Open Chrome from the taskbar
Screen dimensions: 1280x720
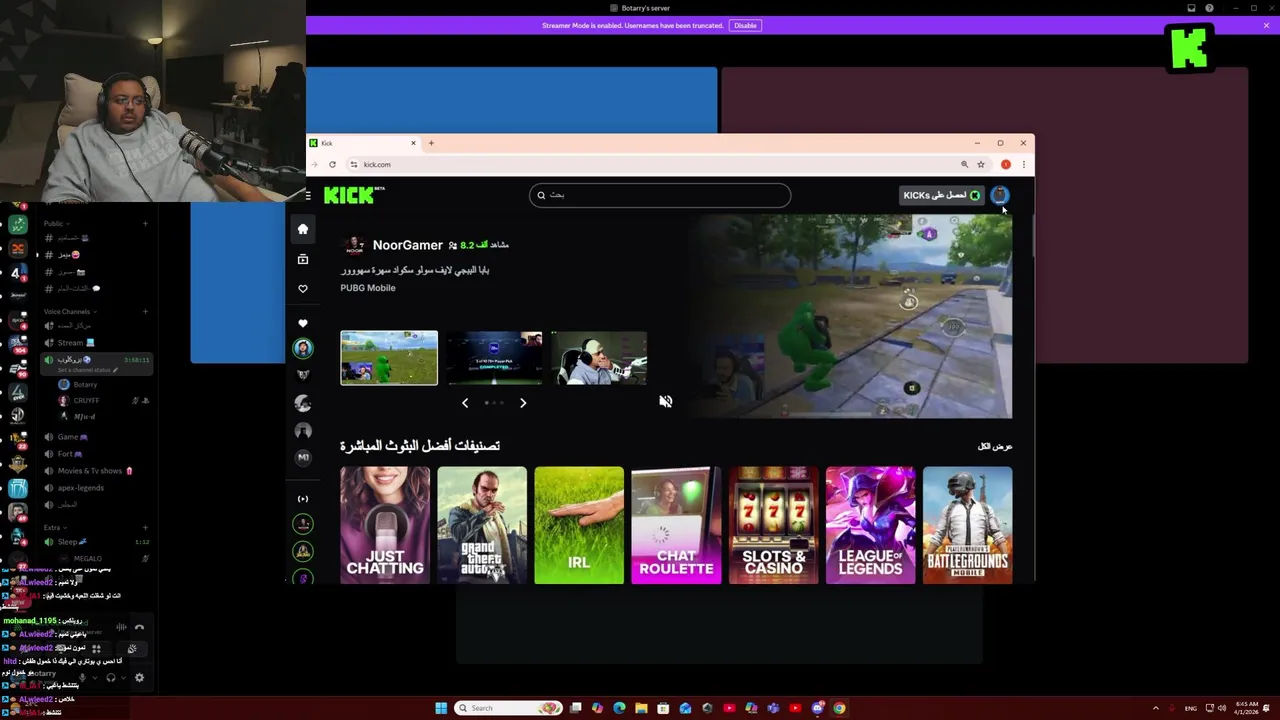(839, 708)
